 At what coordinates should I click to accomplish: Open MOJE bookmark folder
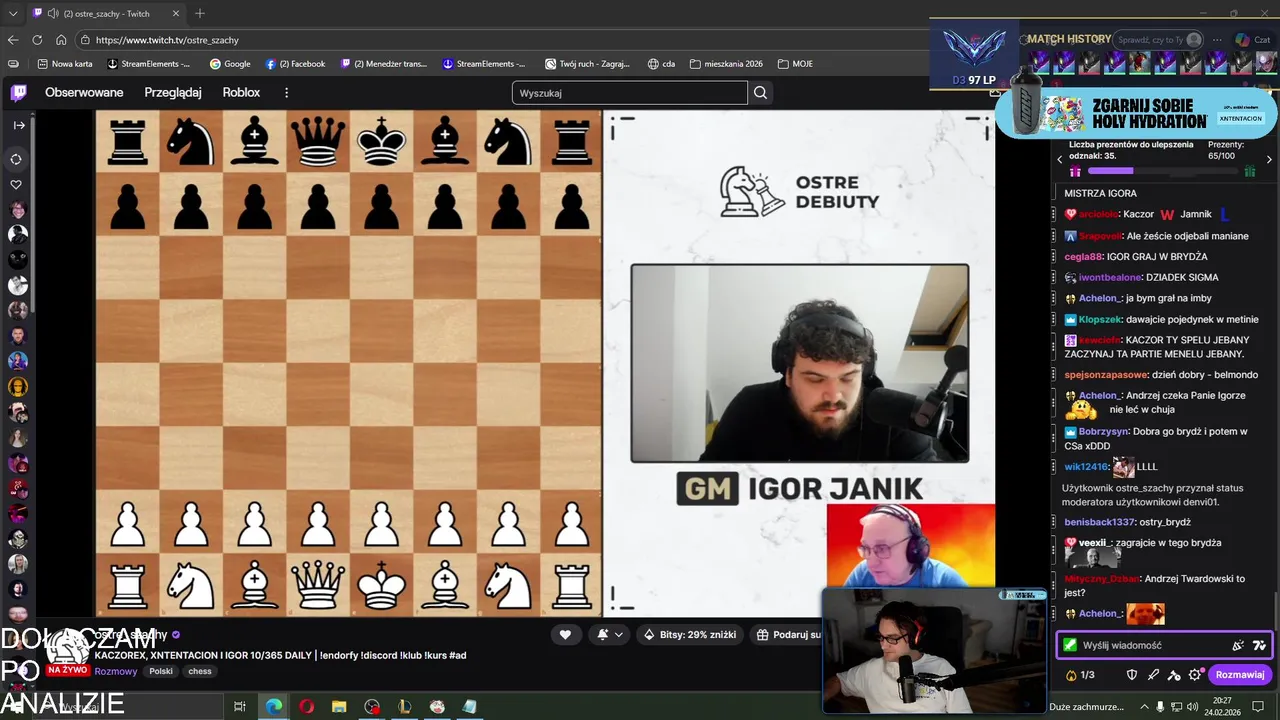(795, 64)
